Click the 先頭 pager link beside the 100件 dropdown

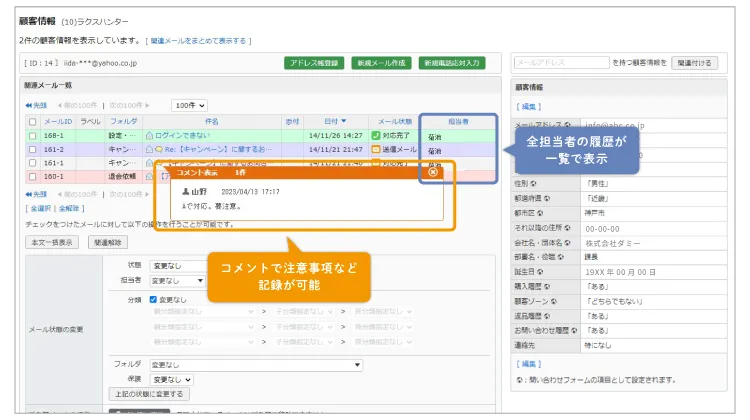pyautogui.click(x=36, y=105)
